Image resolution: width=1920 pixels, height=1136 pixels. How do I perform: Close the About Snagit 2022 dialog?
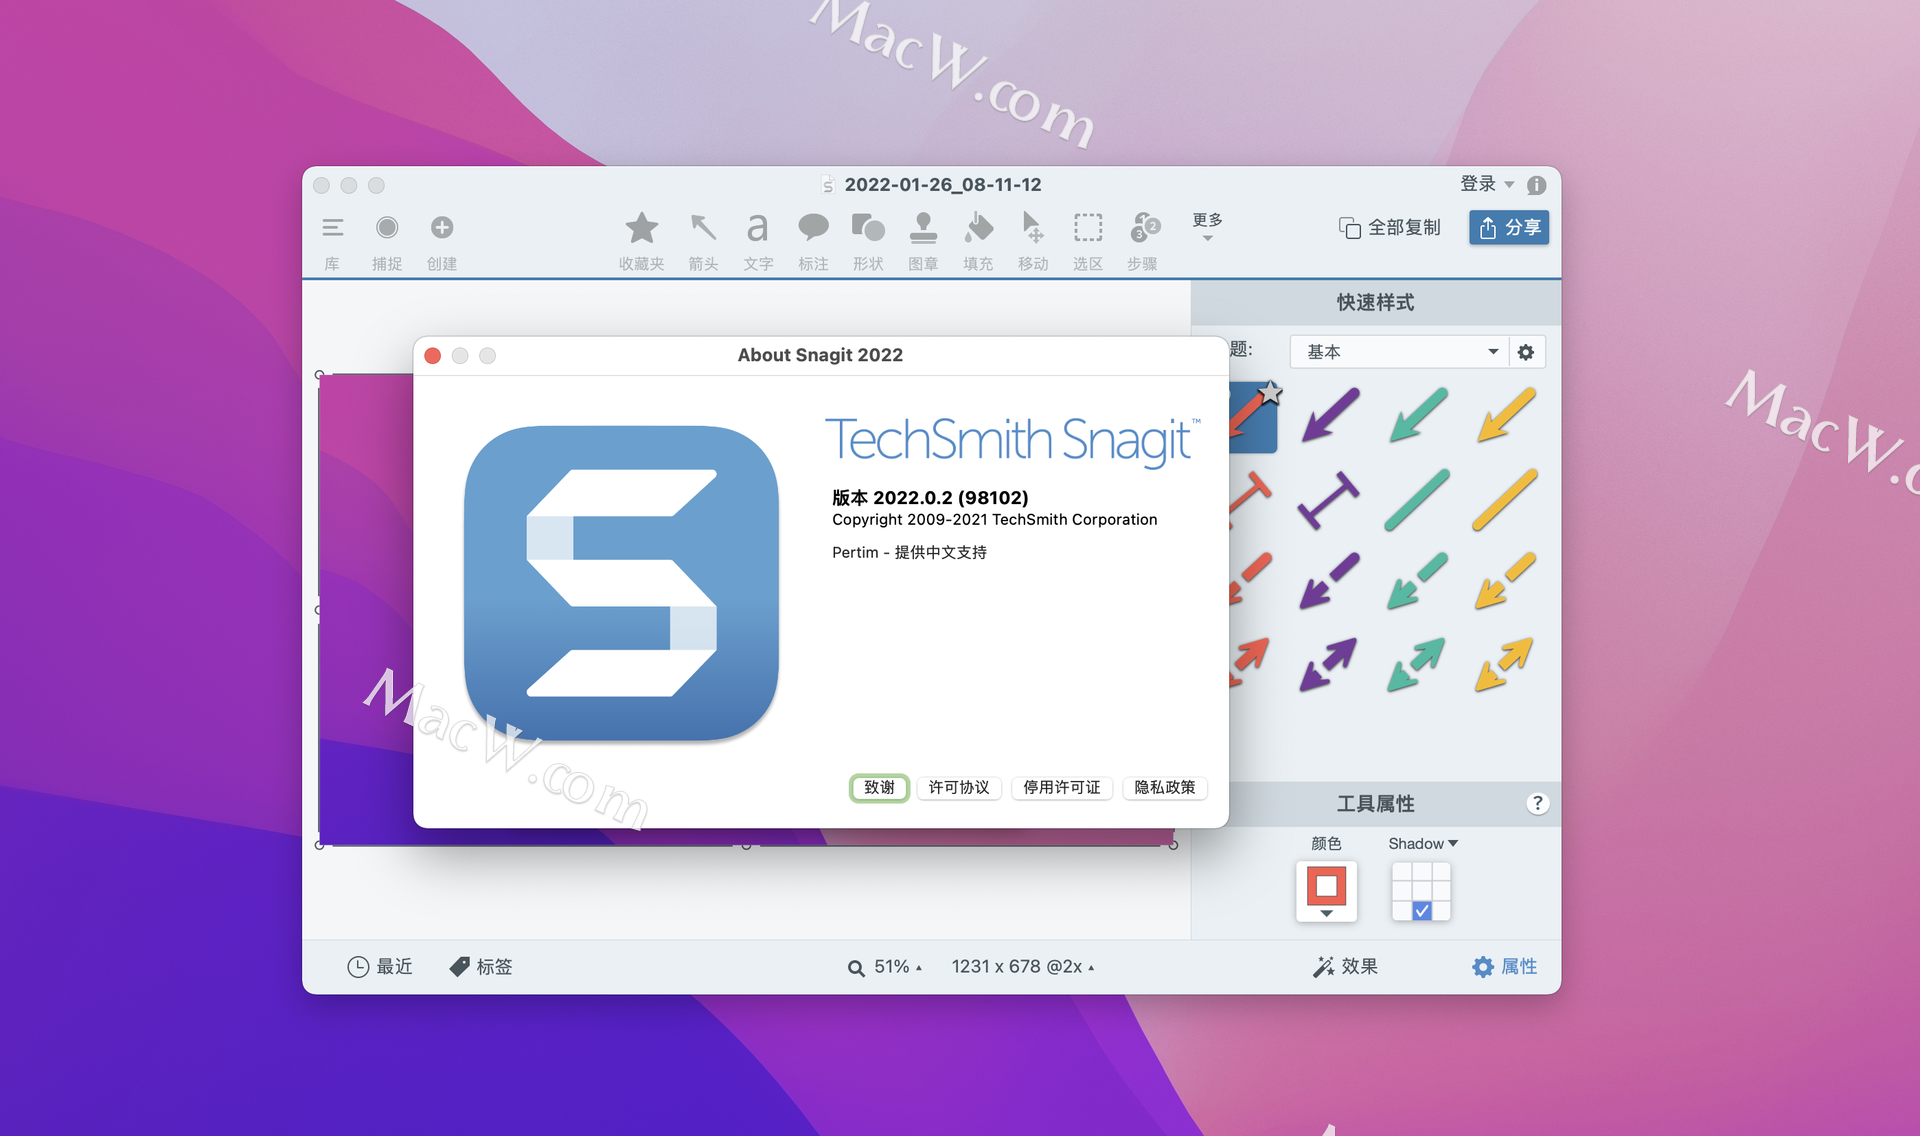[433, 356]
